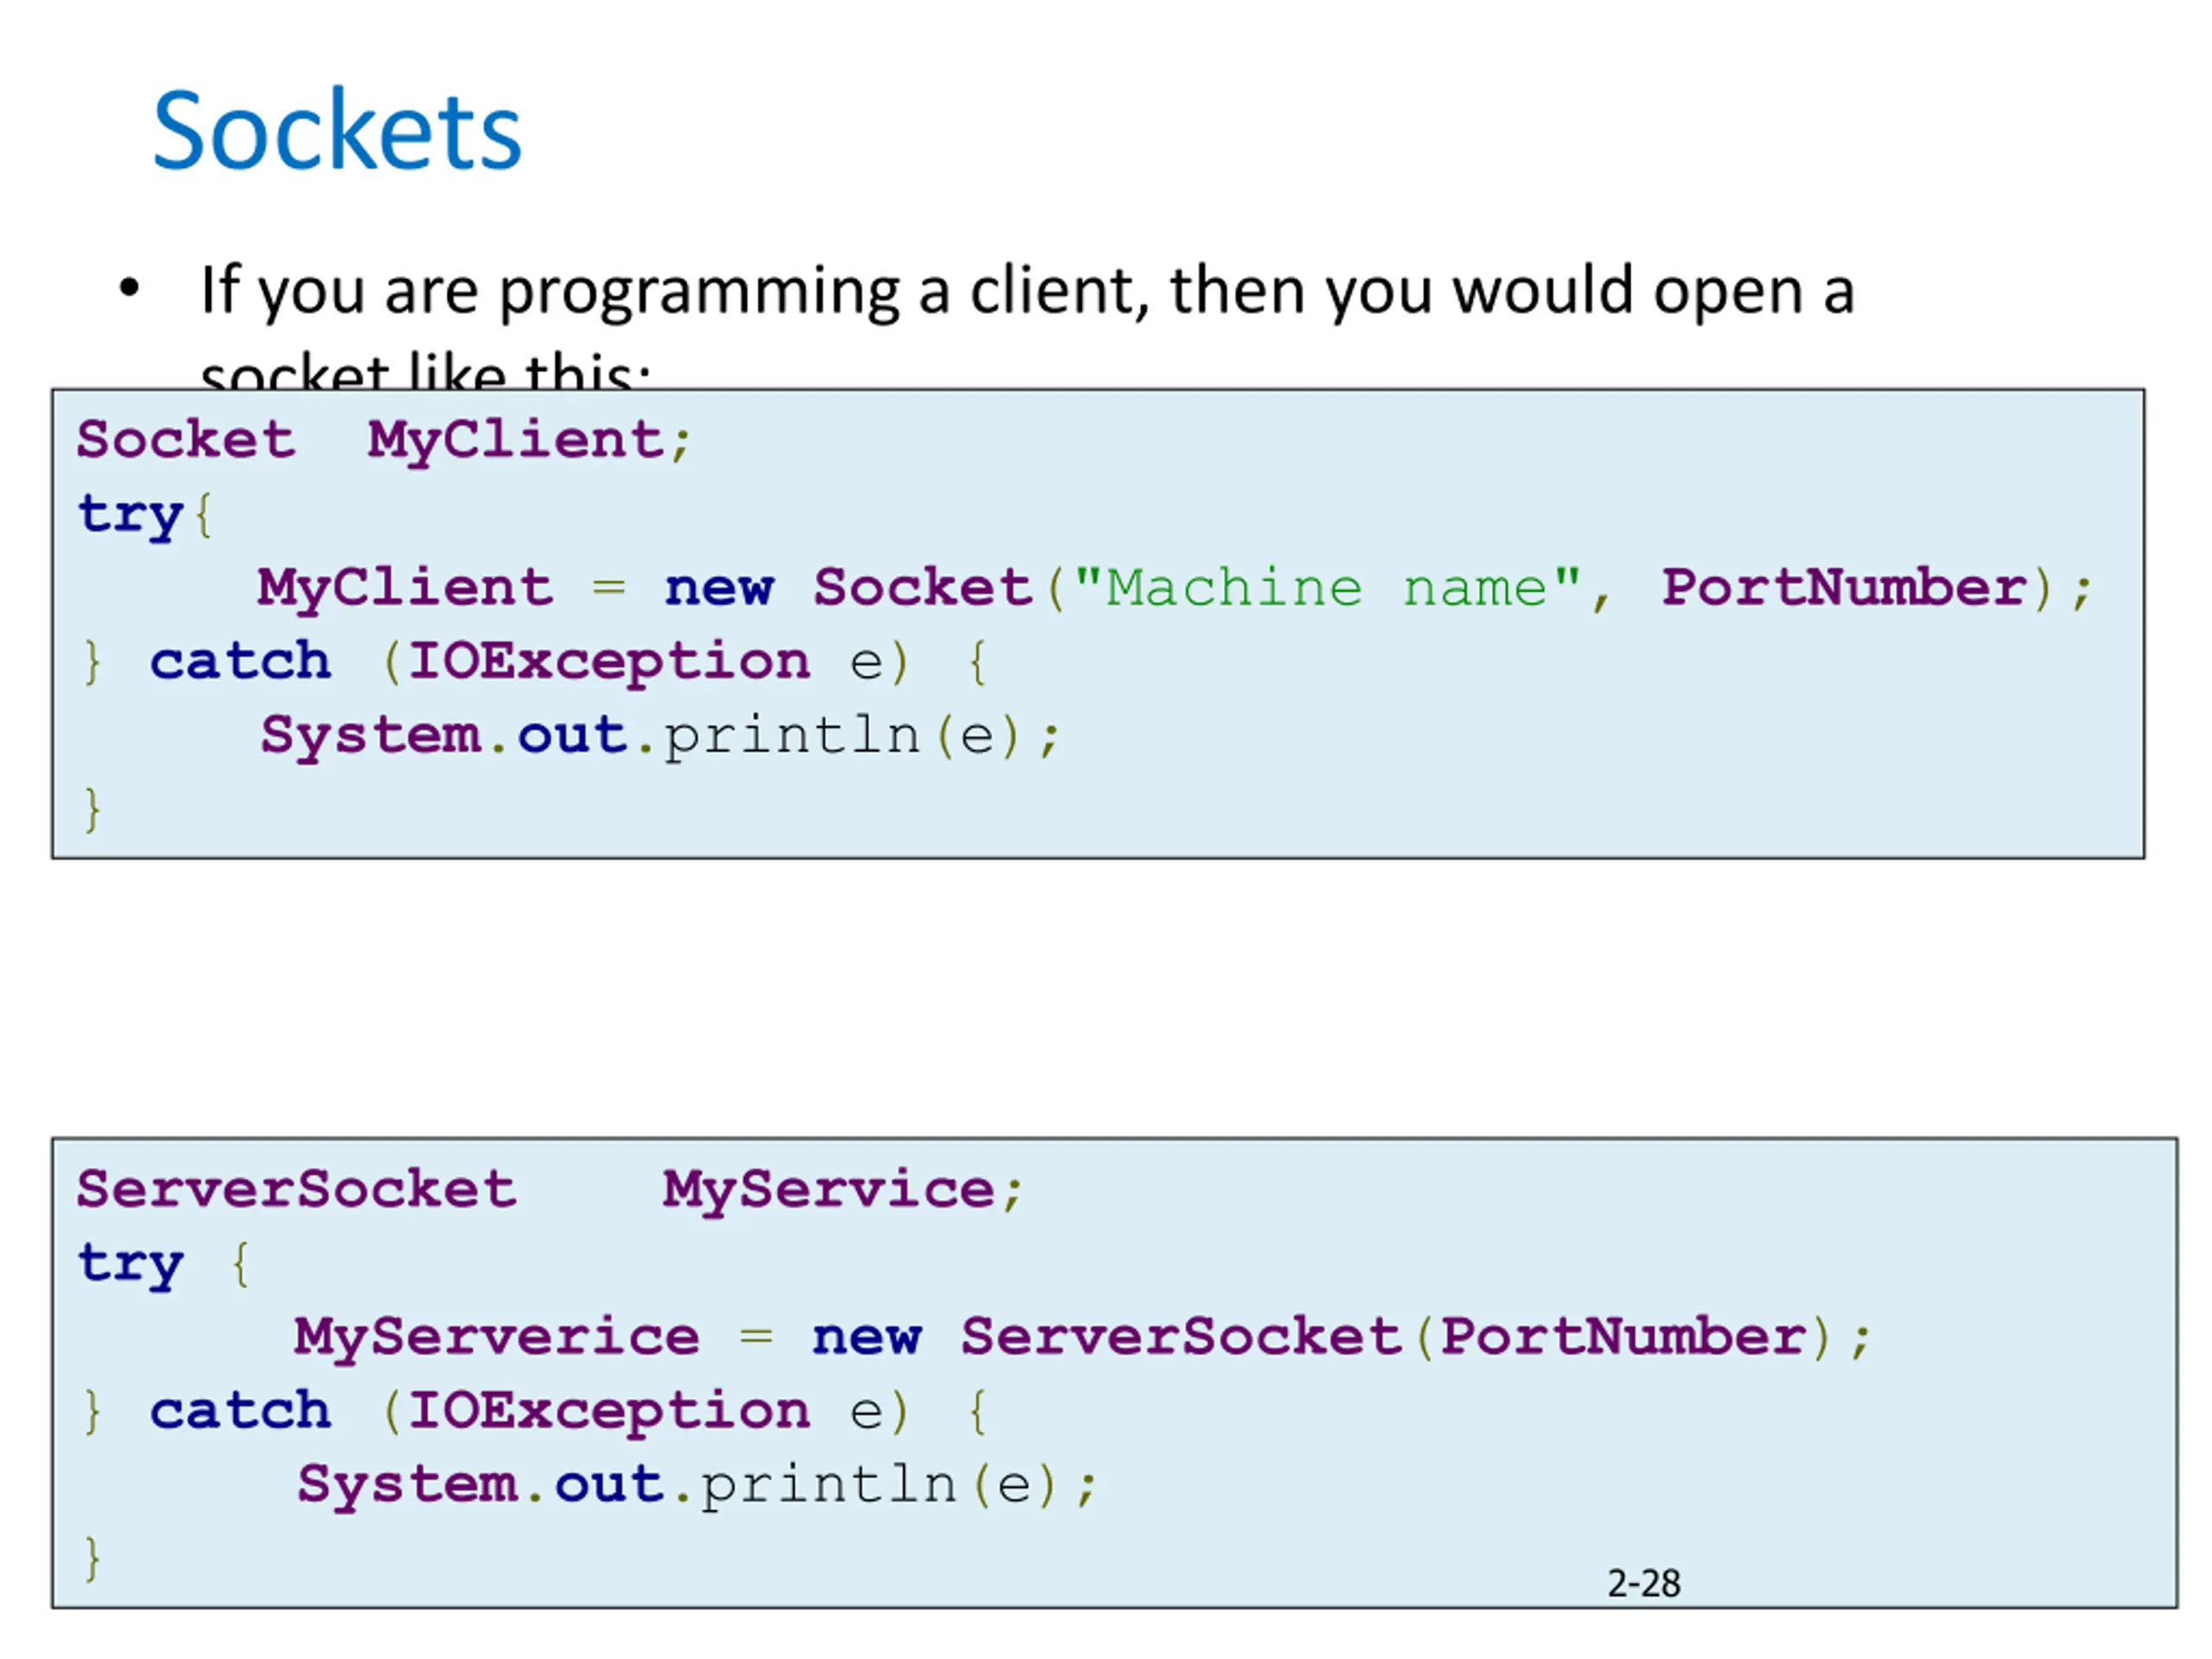Viewport: 2212px width, 1659px height.
Task: Click the "Machine name" string literal
Action: (x=1328, y=588)
